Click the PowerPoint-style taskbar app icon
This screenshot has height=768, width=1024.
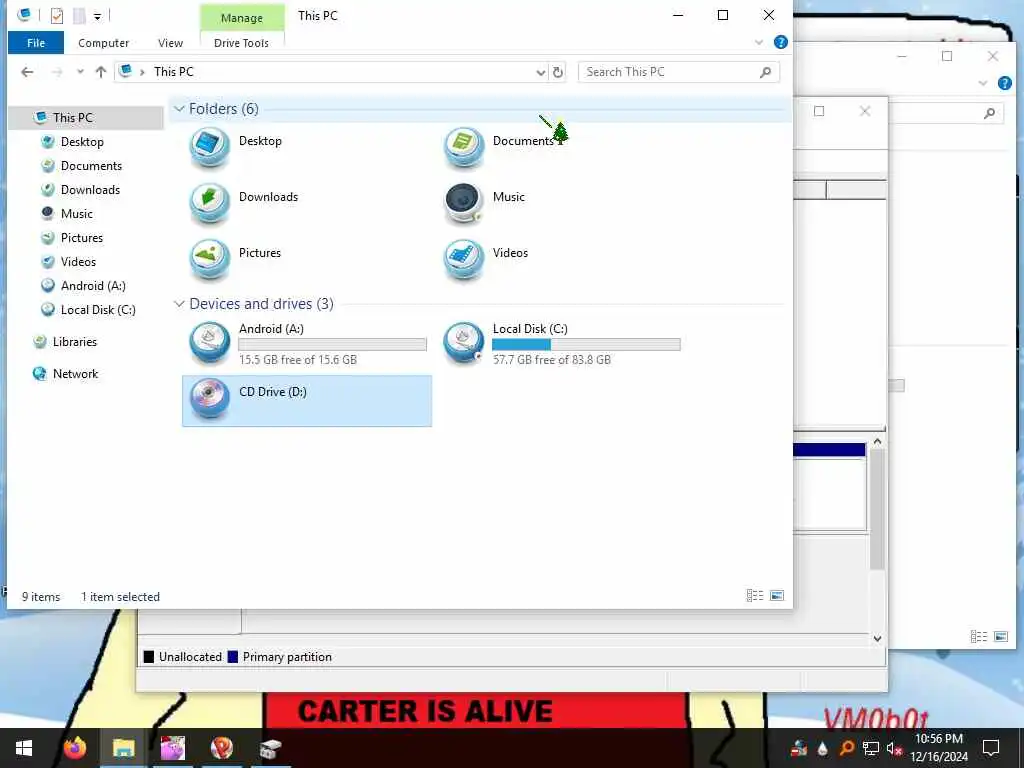(221, 748)
